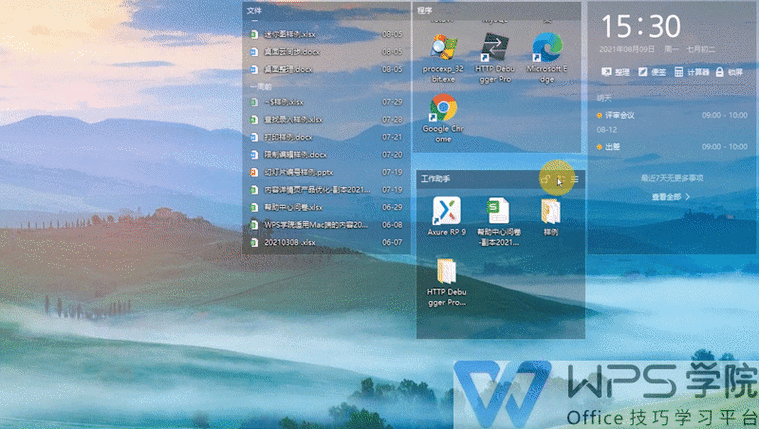Click the 2021年08月09日 date text
Screen dimensions: 759x429
coord(627,49)
